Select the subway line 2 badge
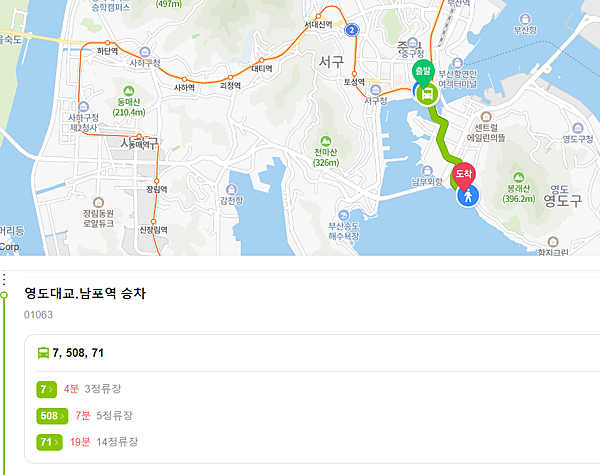The image size is (600, 475). [x=351, y=31]
